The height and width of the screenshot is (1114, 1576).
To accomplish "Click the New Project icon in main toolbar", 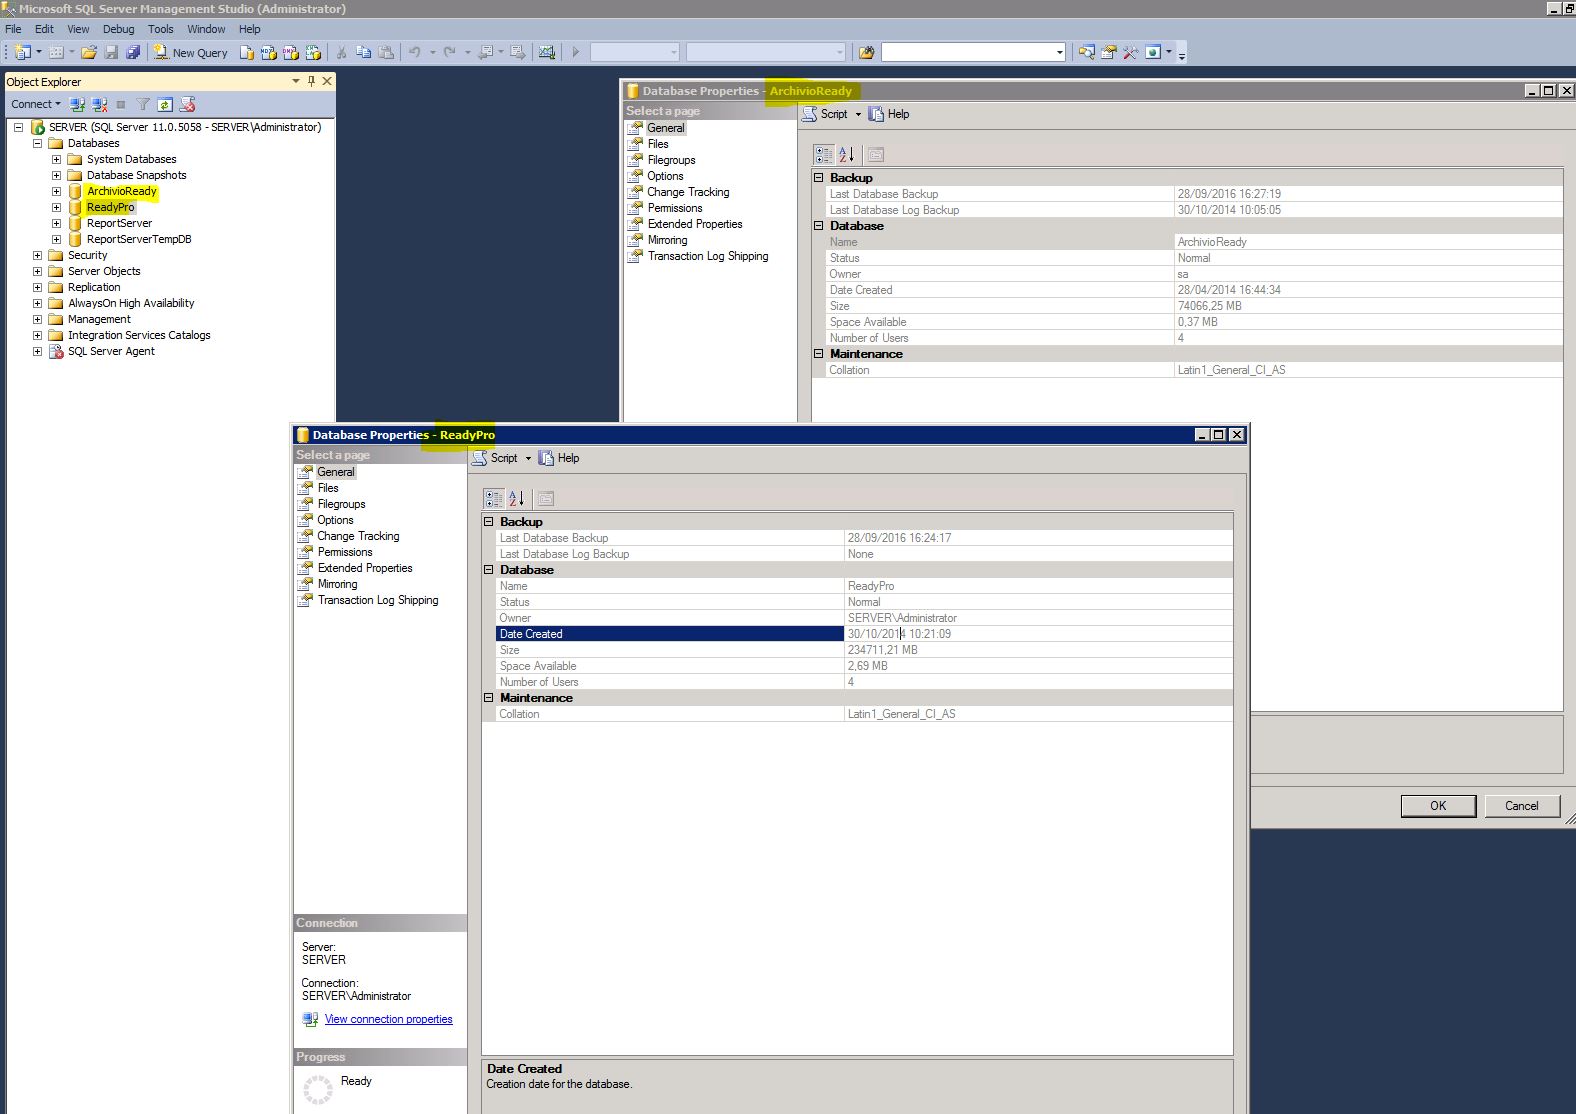I will click(23, 52).
